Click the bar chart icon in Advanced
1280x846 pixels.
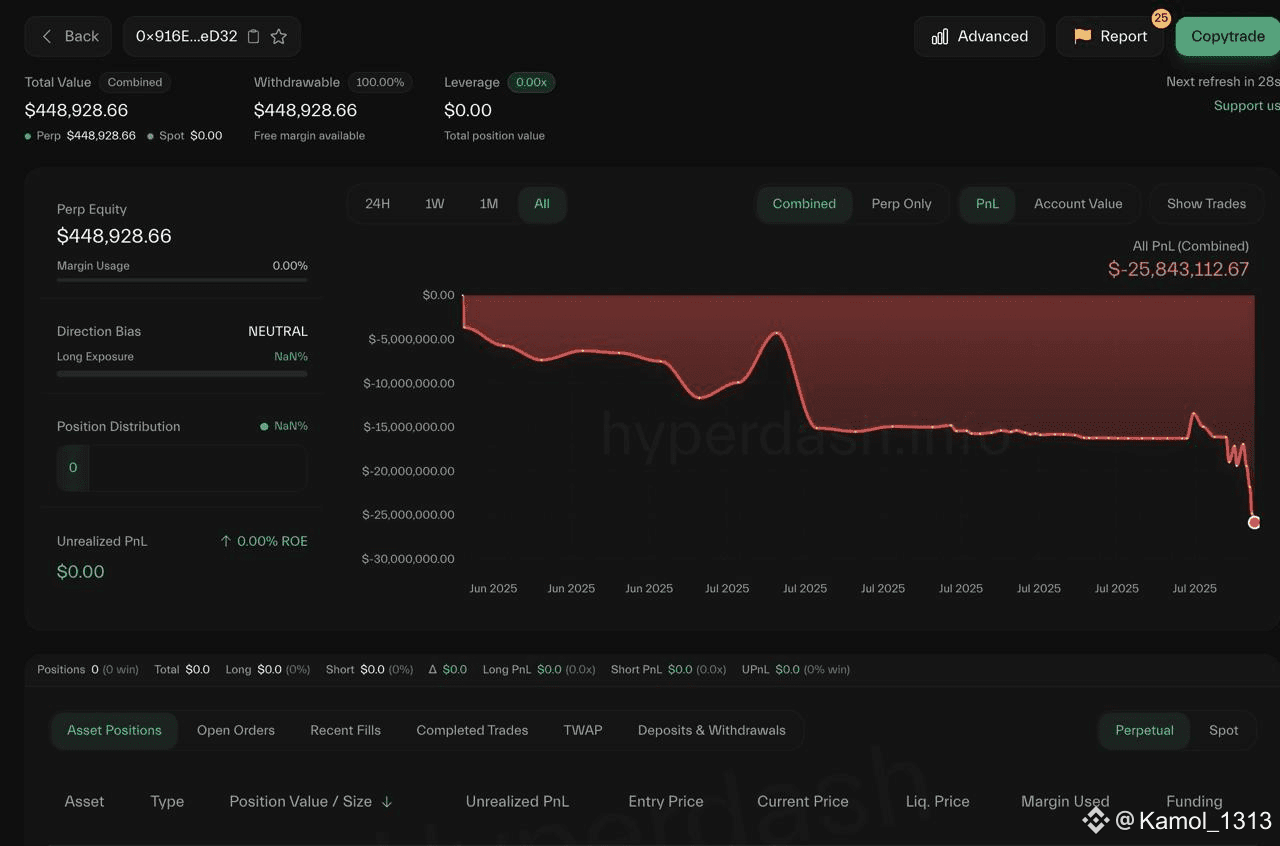940,36
